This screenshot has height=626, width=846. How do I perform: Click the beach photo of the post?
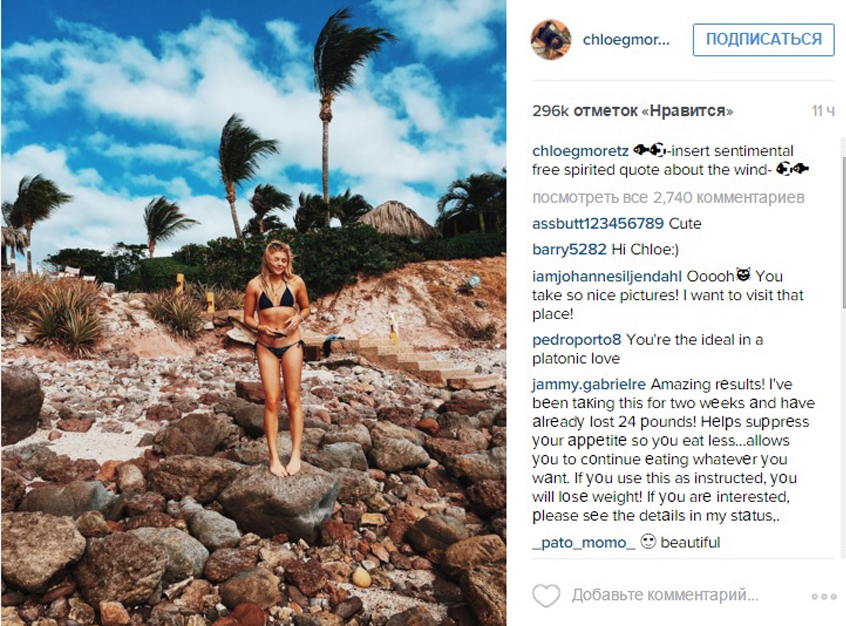click(254, 313)
